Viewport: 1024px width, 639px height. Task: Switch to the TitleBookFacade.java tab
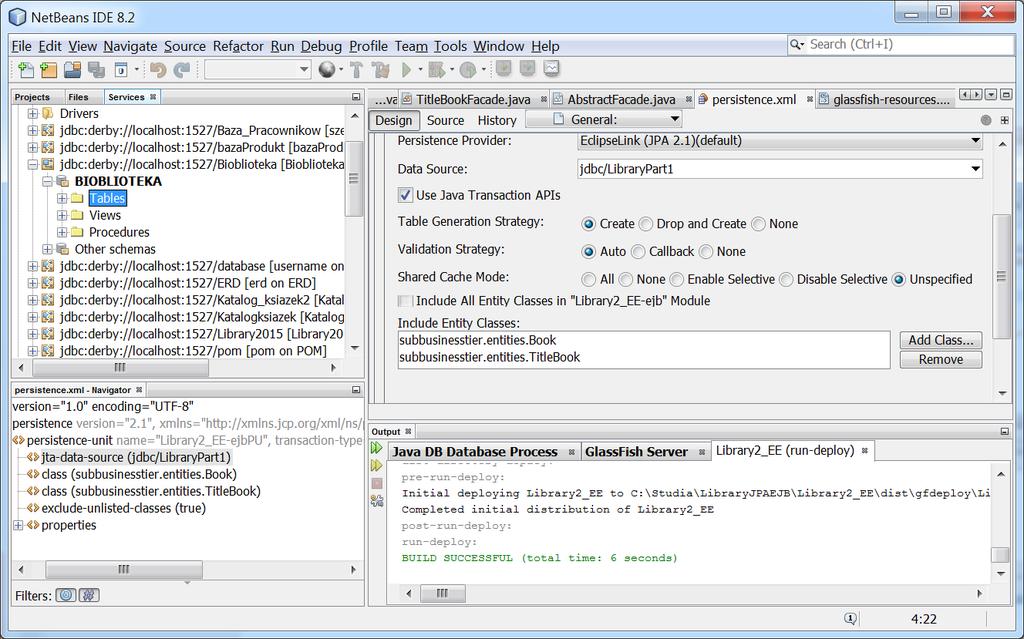point(473,99)
